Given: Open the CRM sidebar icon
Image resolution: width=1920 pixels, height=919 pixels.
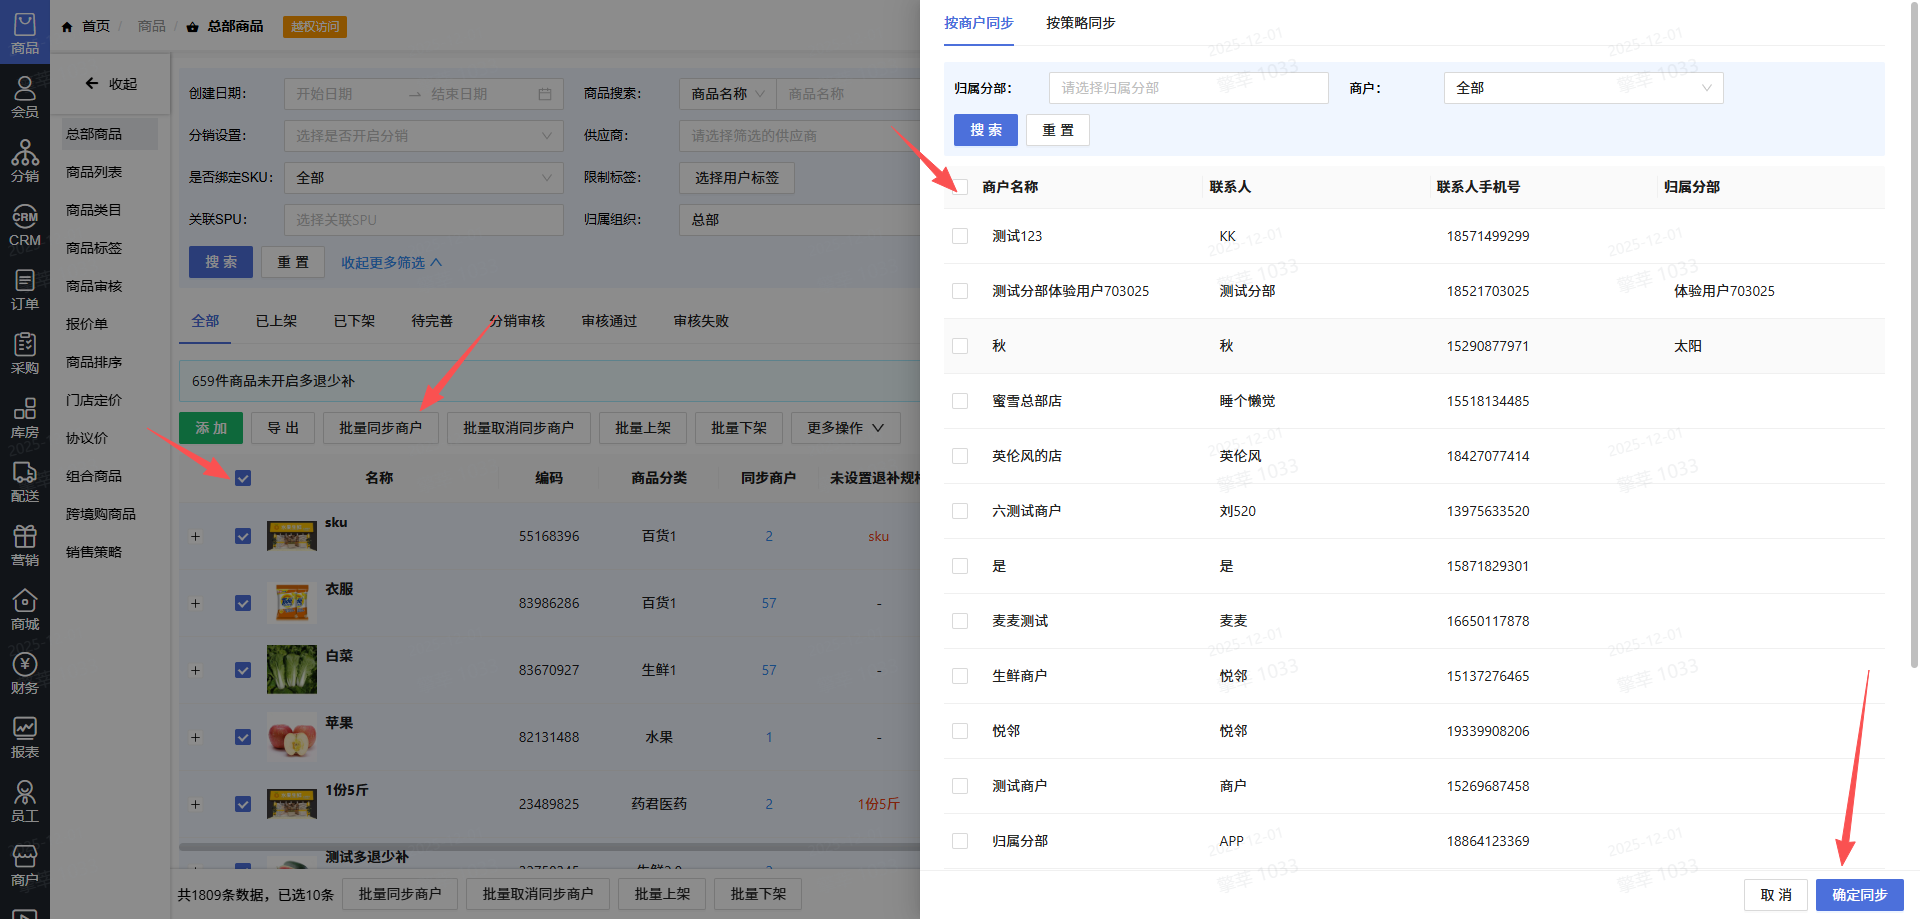Looking at the screenshot, I should [25, 226].
